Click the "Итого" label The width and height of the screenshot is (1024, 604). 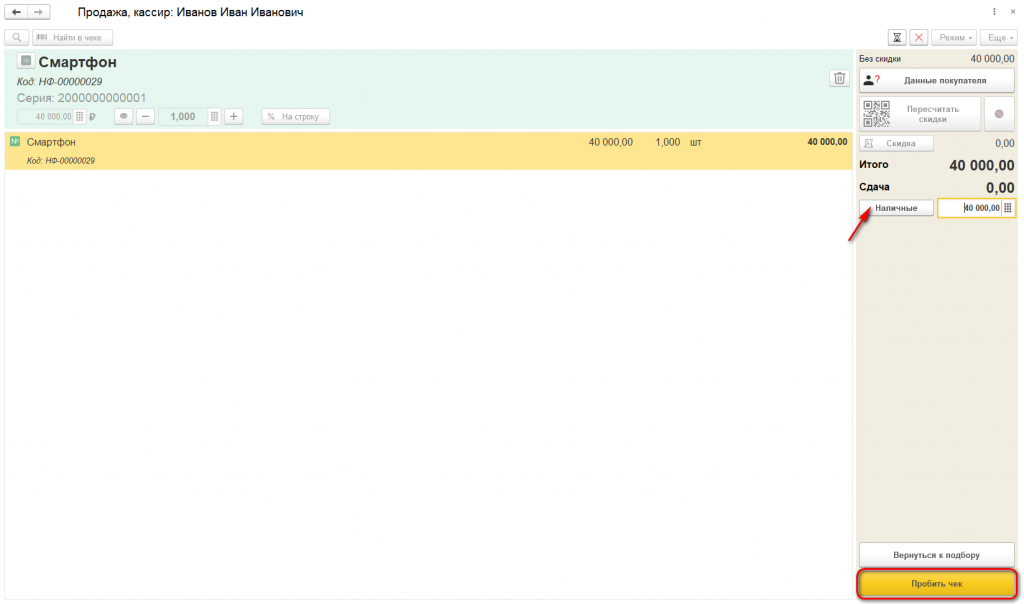(874, 165)
